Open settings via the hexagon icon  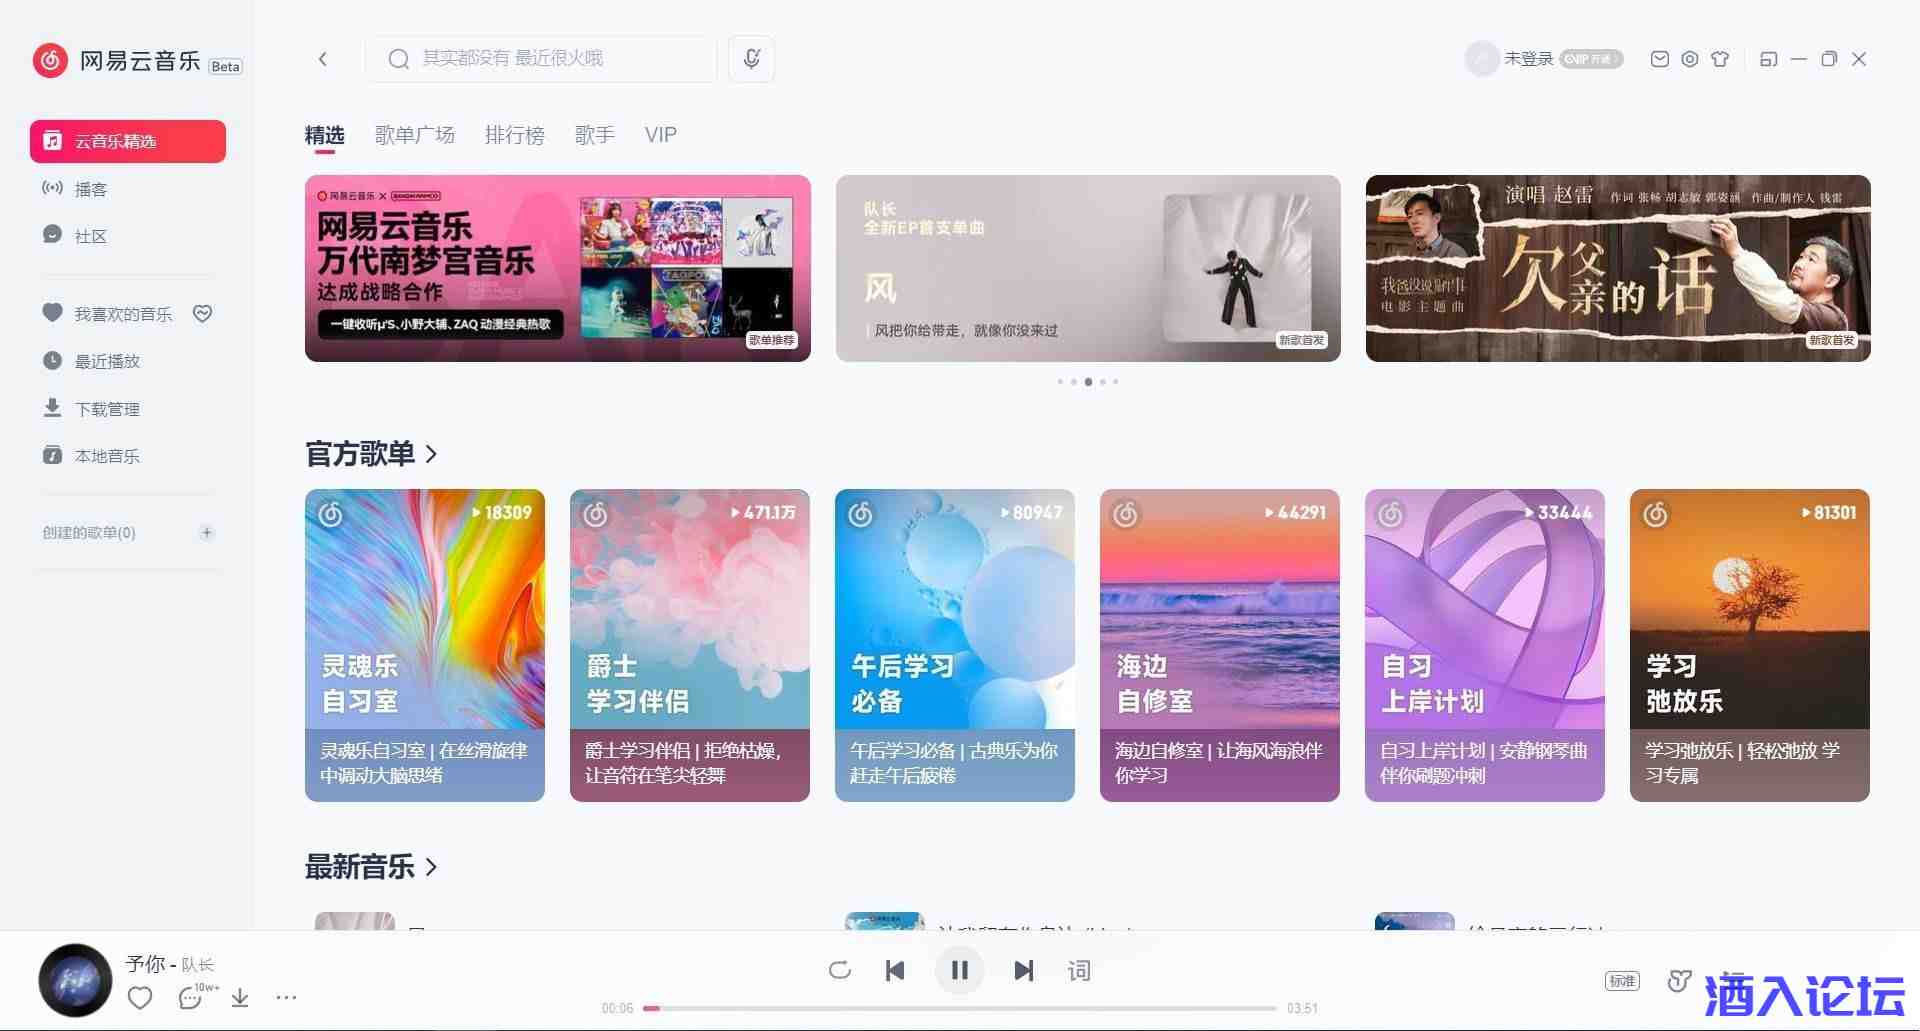coord(1690,59)
